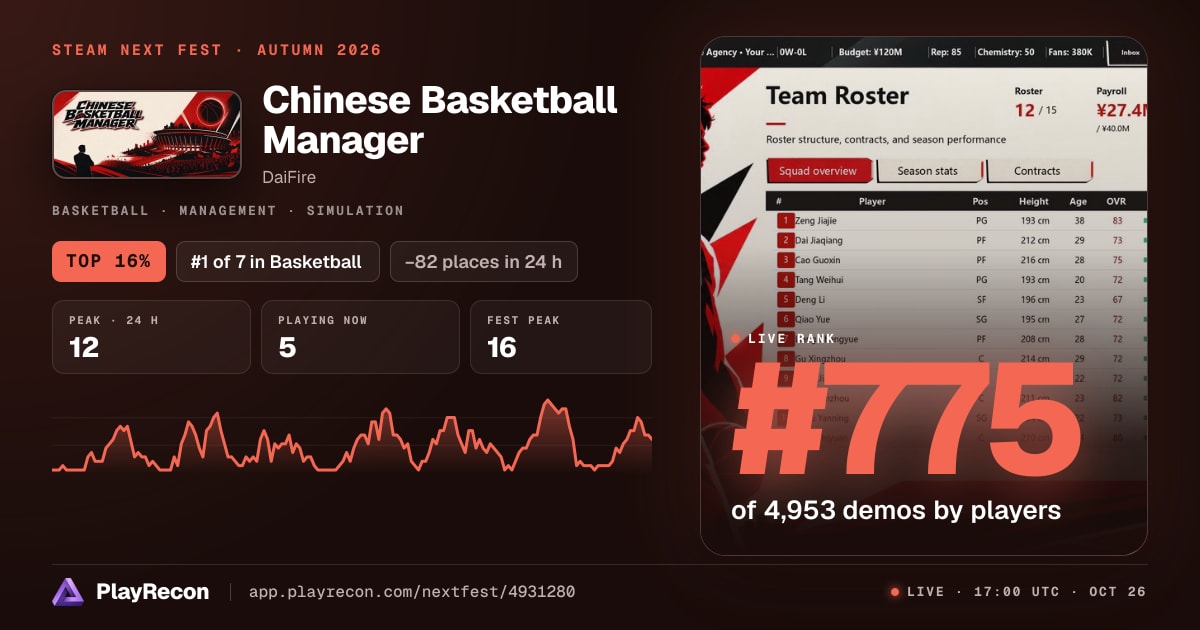This screenshot has height=630, width=1200.
Task: Click the −82 places in 24 h badge
Action: [x=484, y=262]
